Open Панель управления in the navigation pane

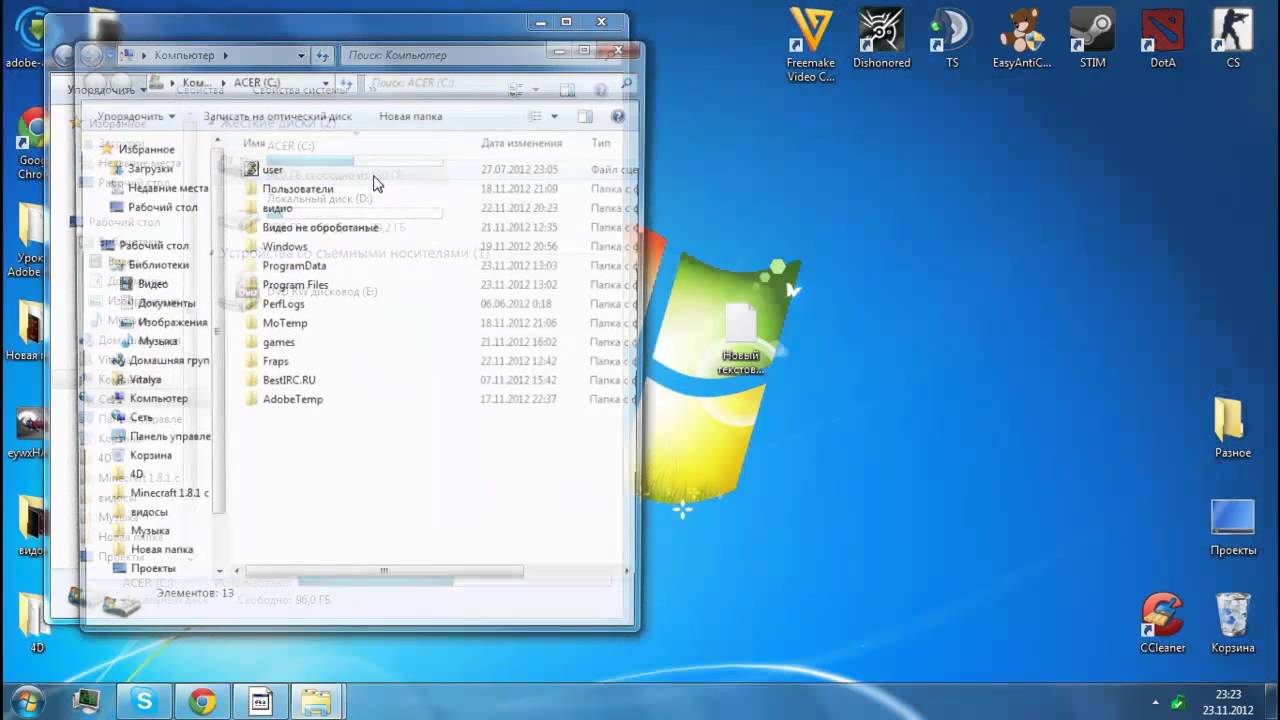(x=170, y=436)
